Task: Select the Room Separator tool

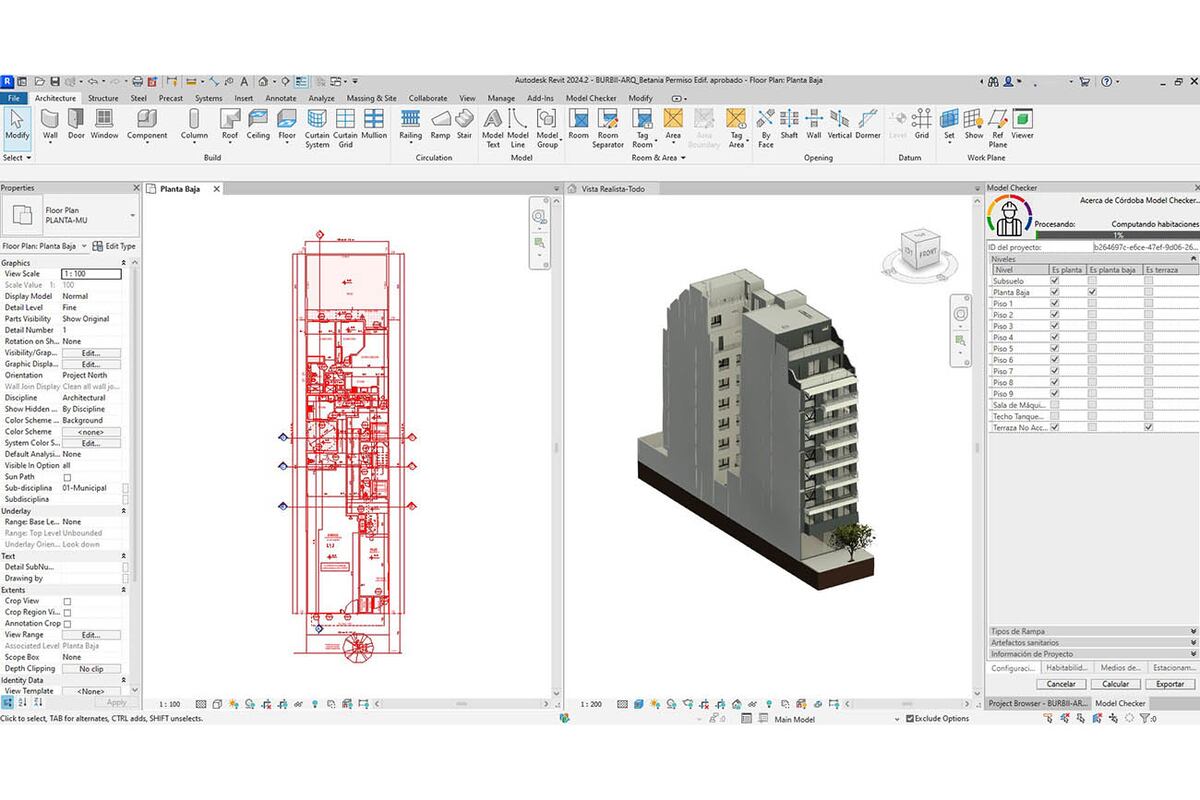Action: coord(608,128)
